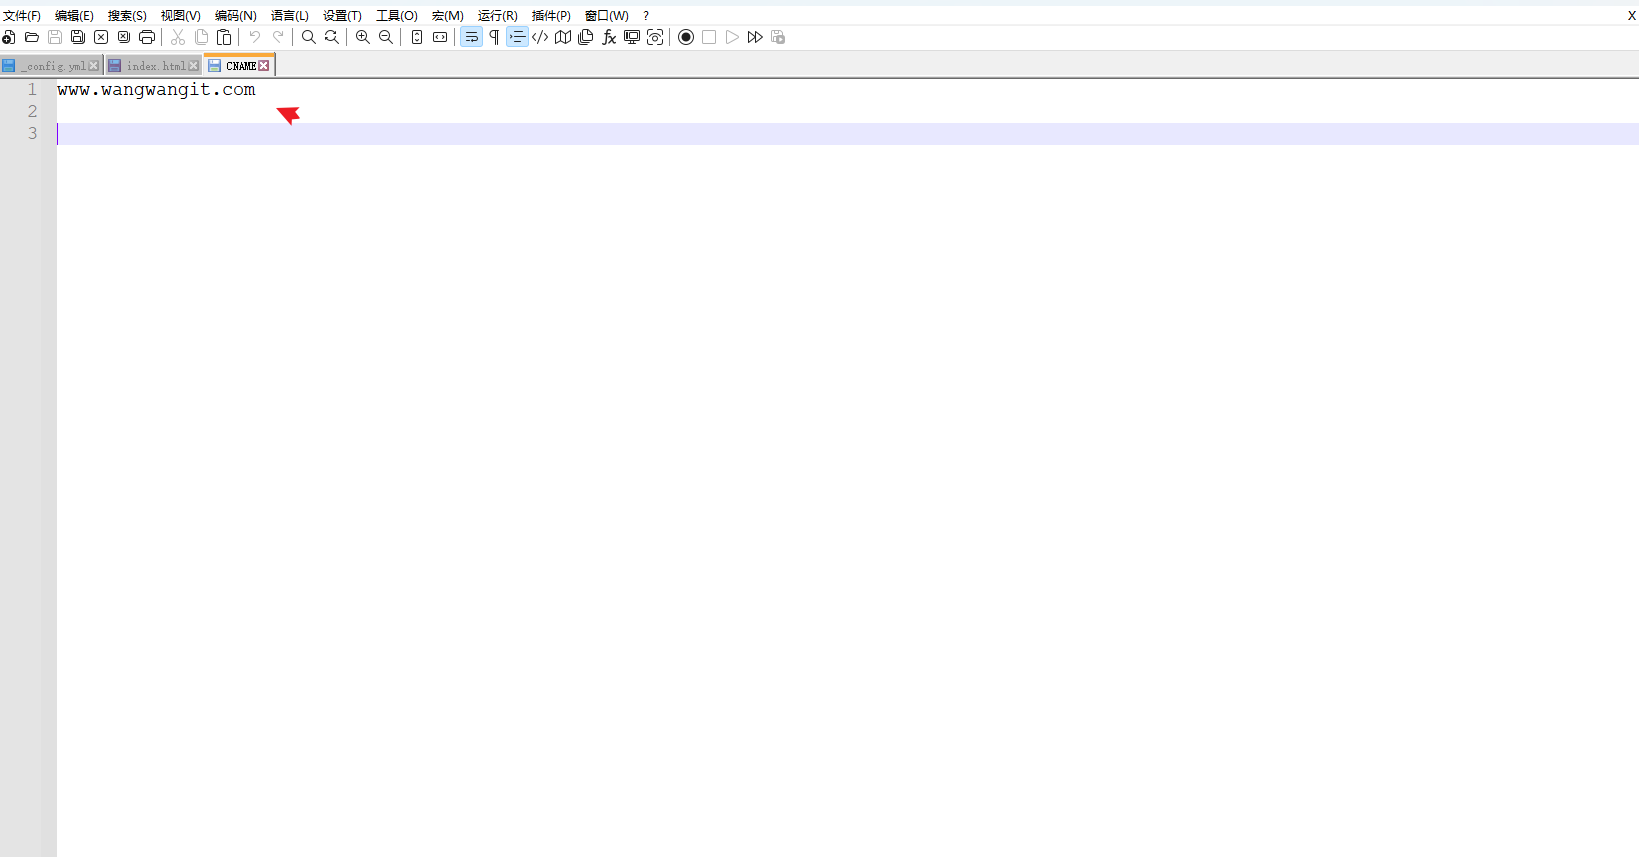This screenshot has width=1639, height=857.
Task: Click the Save All toolbar icon
Action: coord(78,37)
